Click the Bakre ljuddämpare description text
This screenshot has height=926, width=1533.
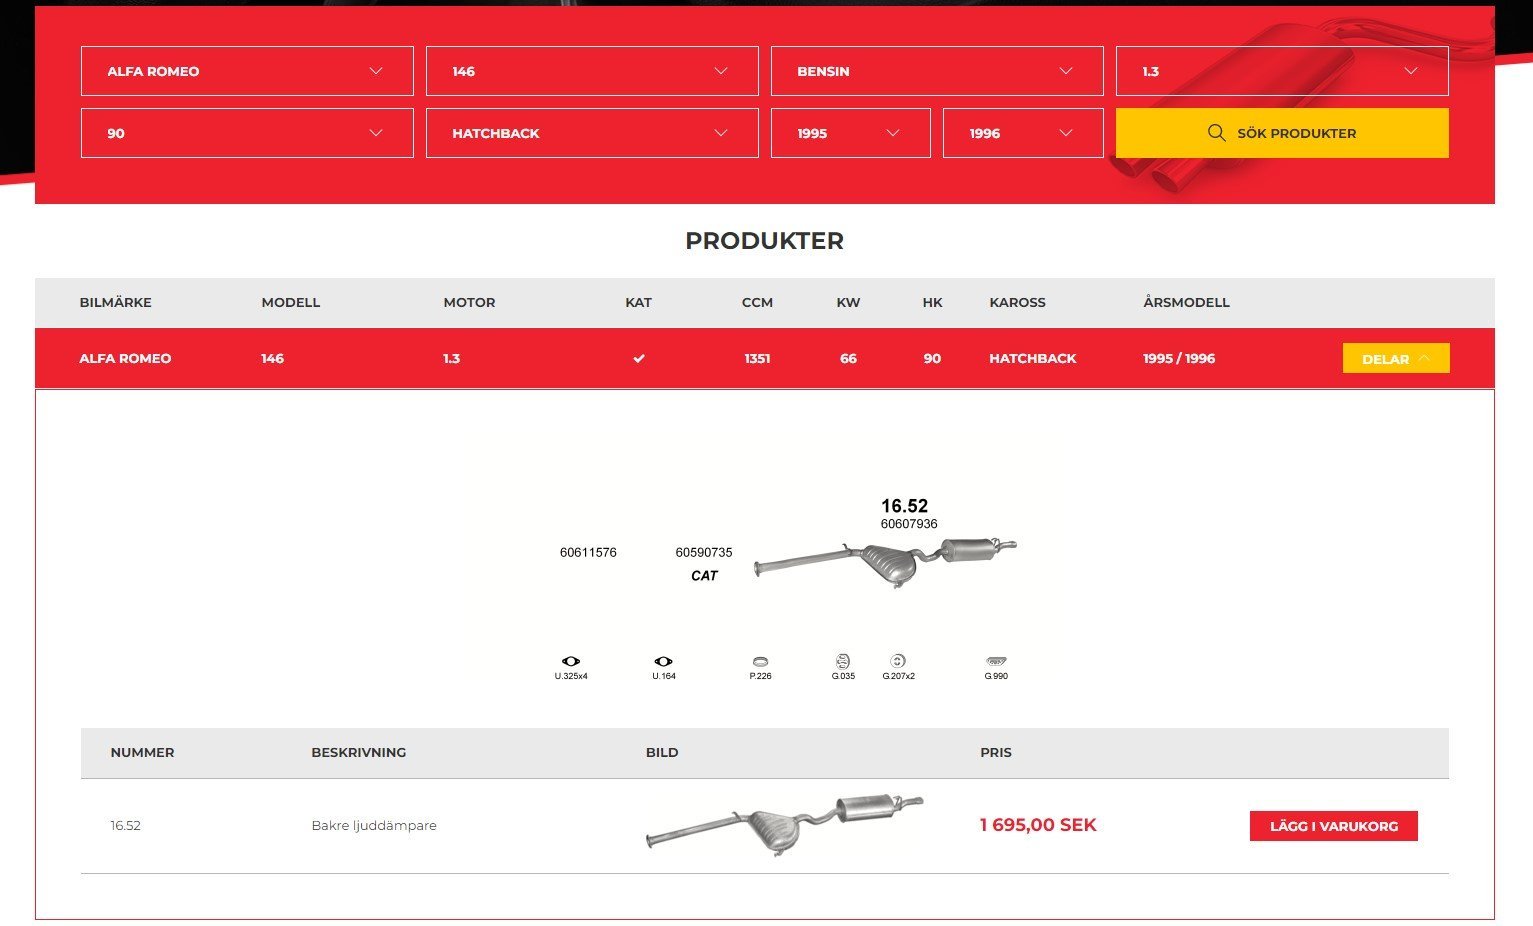pos(374,825)
